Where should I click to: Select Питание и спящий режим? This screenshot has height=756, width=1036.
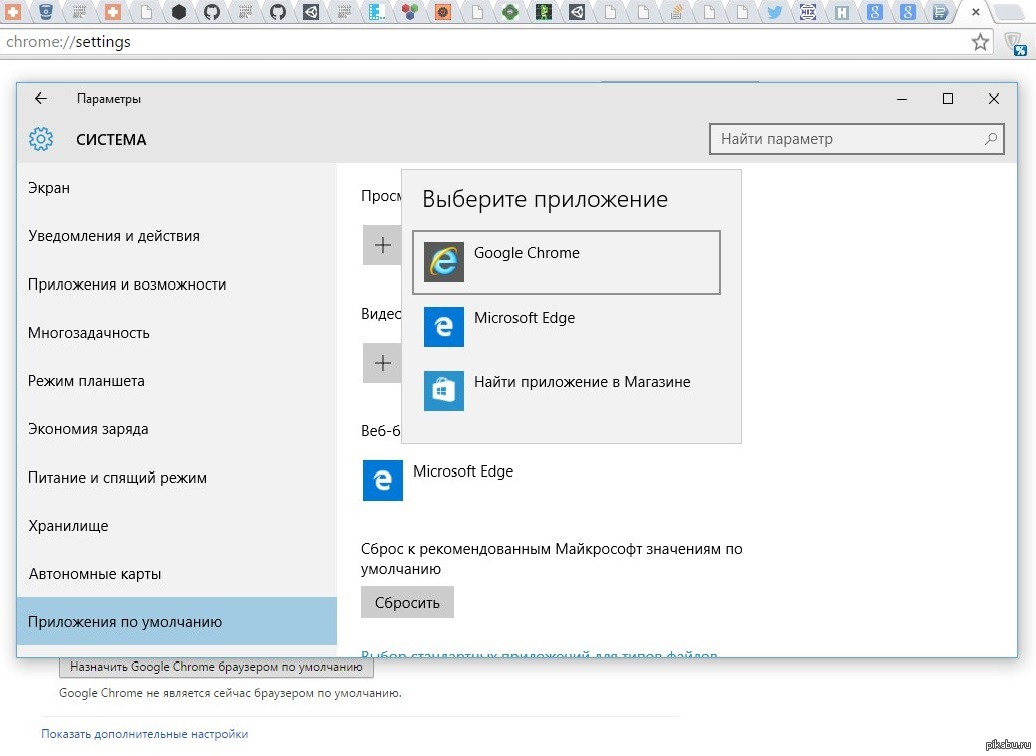click(176, 477)
